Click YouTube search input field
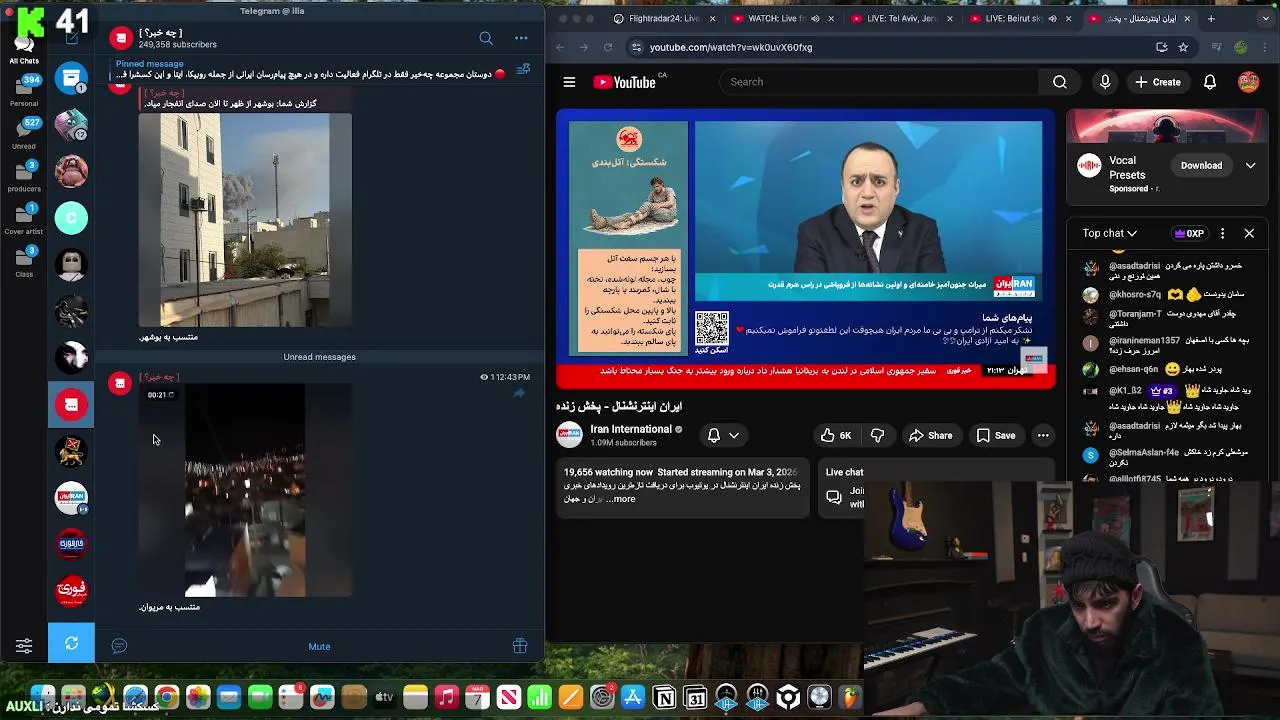The height and width of the screenshot is (720, 1280). (x=880, y=82)
